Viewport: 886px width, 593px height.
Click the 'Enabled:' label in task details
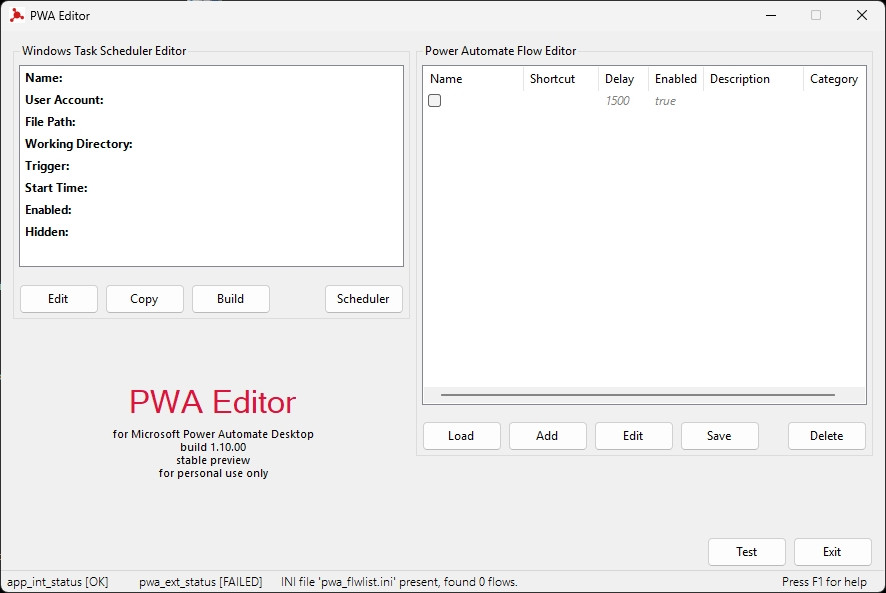48,210
